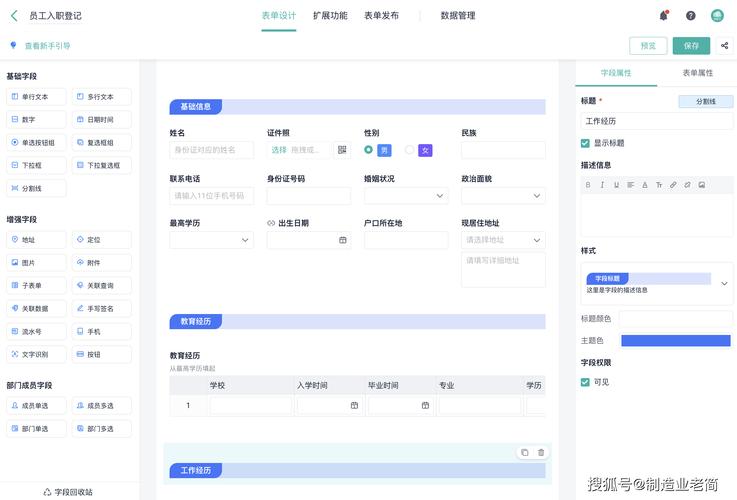Add the 按钮 button field
The height and width of the screenshot is (500, 737).
click(102, 354)
